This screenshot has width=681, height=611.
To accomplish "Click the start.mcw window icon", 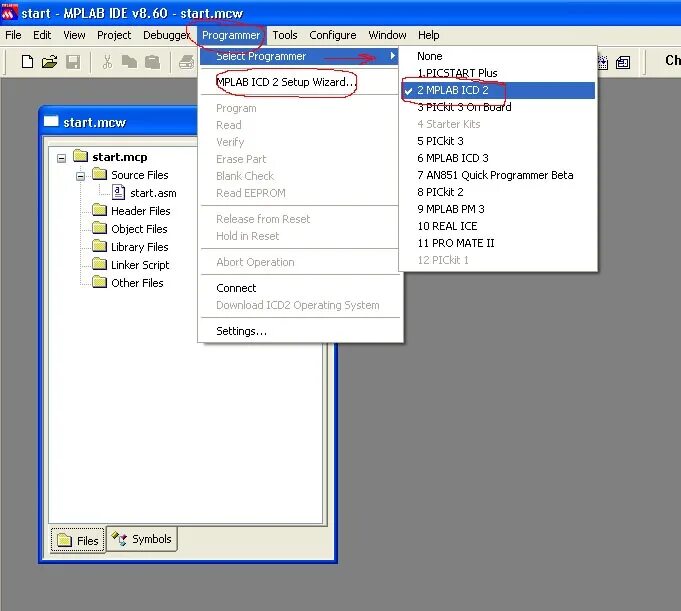I will click(51, 121).
